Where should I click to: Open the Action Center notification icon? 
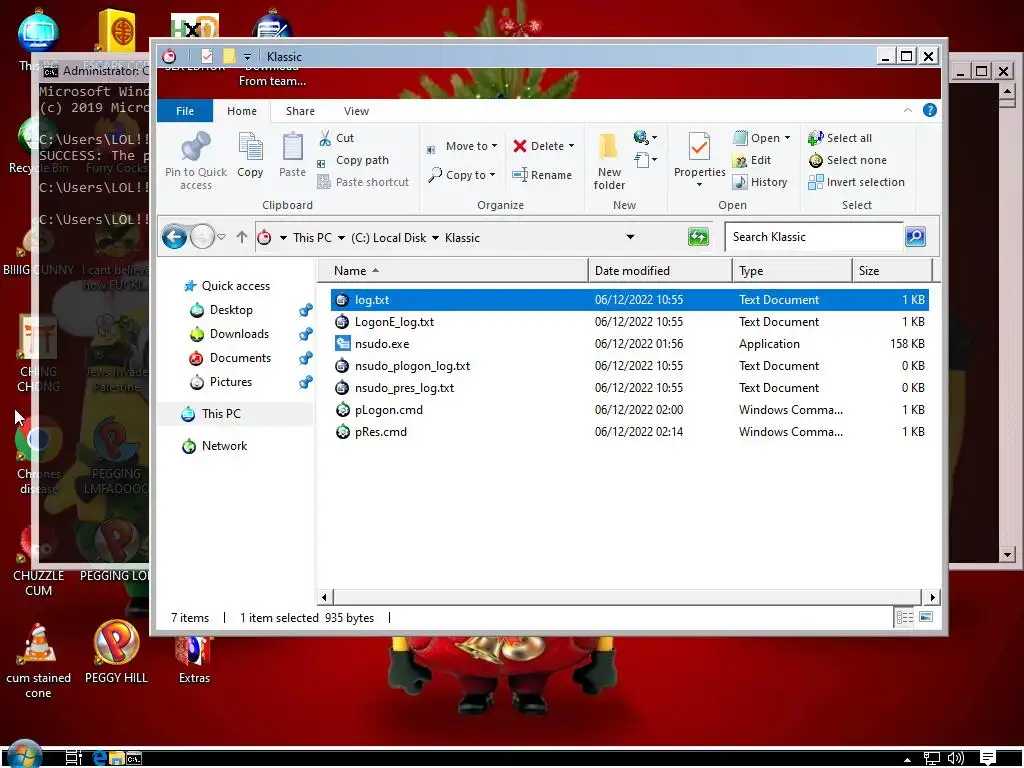coord(988,758)
